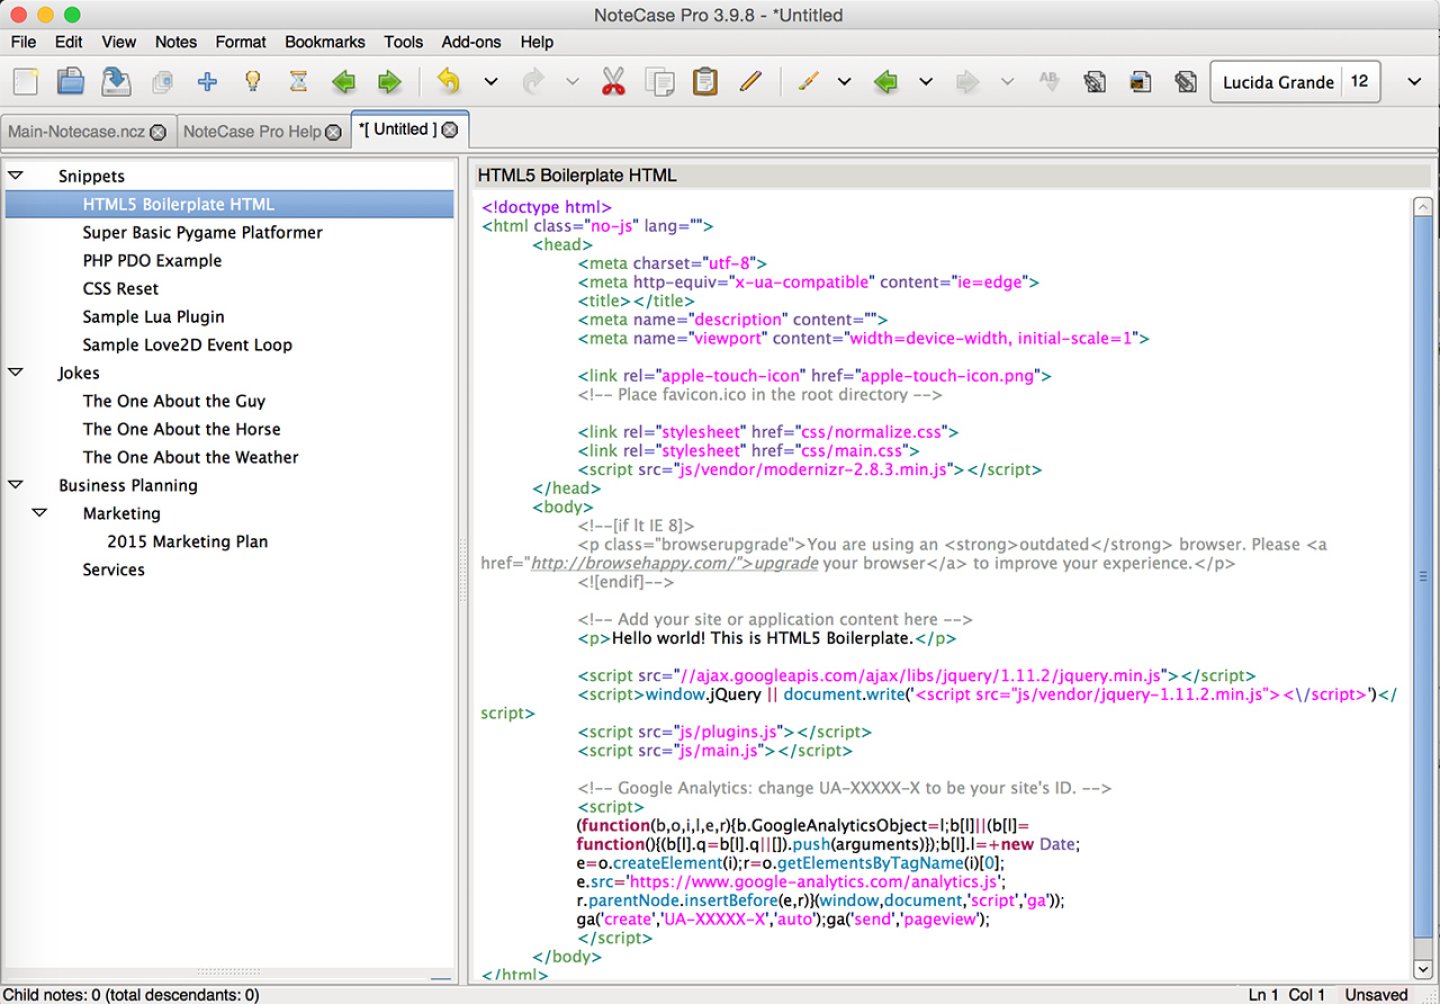Collapse the Marketing tree node

click(40, 512)
